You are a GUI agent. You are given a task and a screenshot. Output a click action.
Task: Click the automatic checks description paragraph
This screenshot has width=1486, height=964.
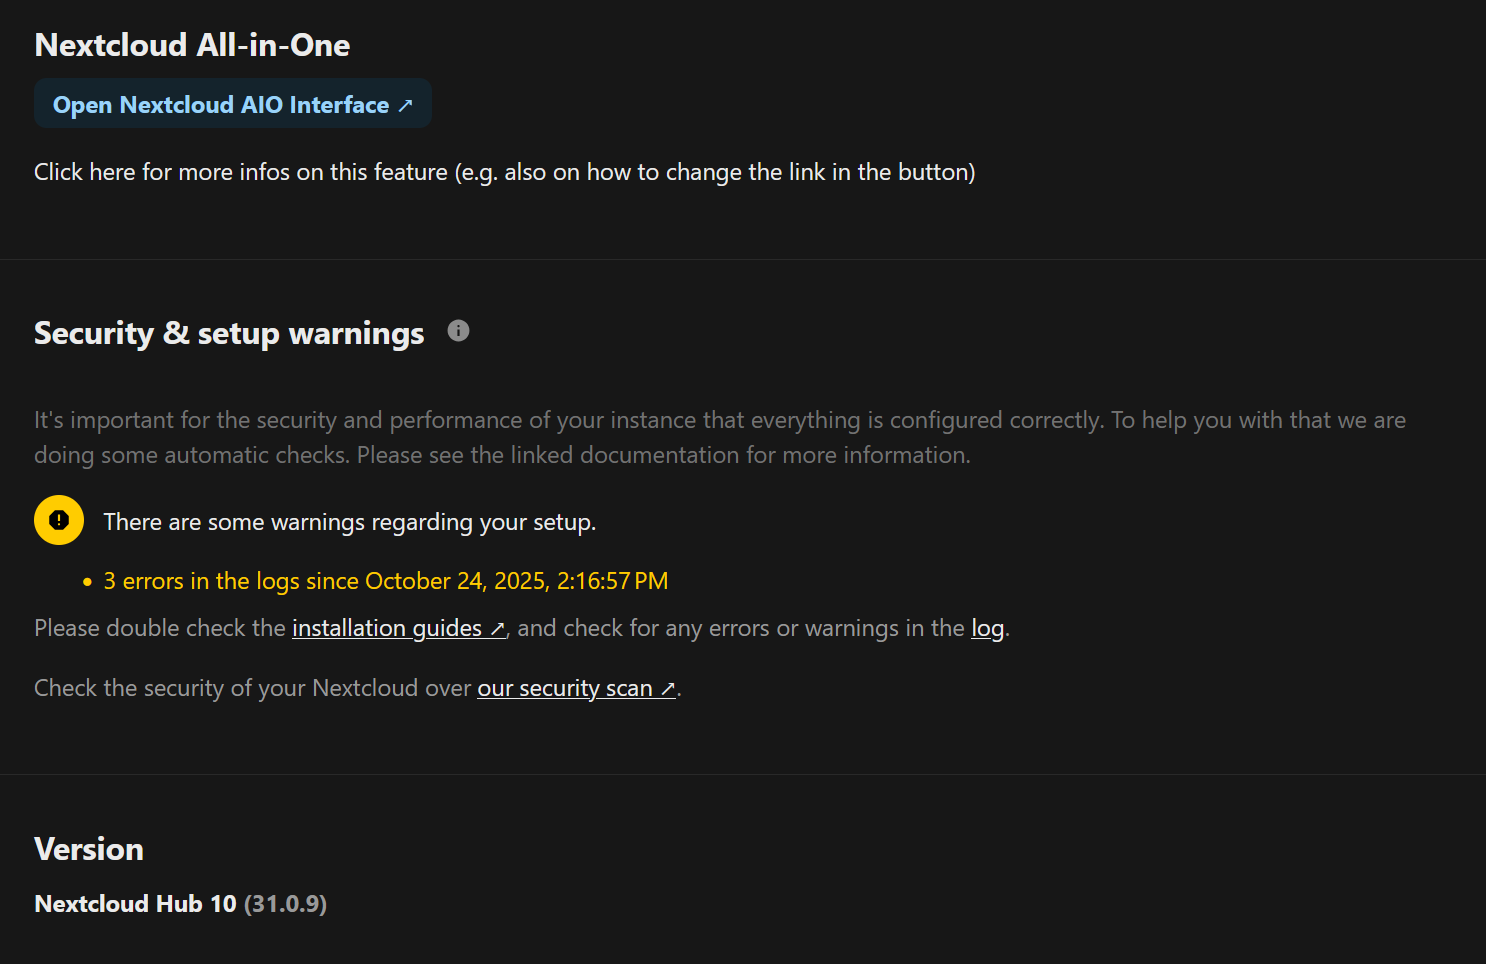point(719,437)
